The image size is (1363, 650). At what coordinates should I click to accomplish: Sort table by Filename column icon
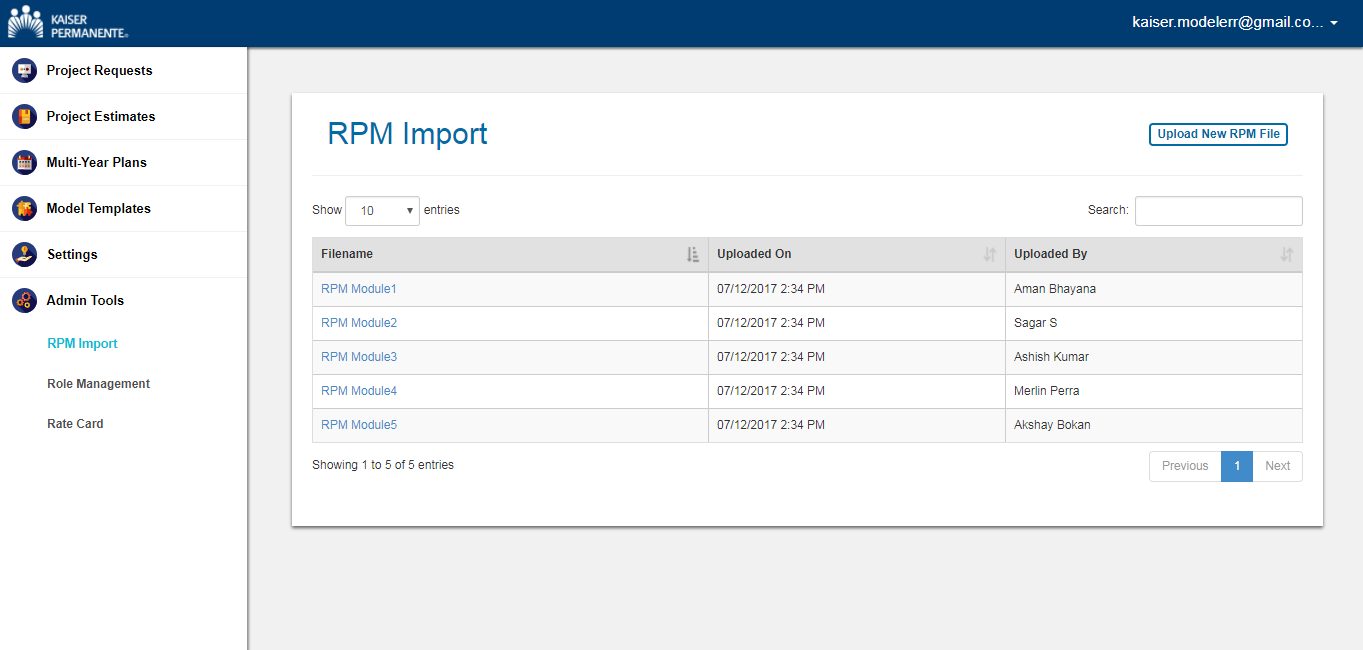(693, 255)
